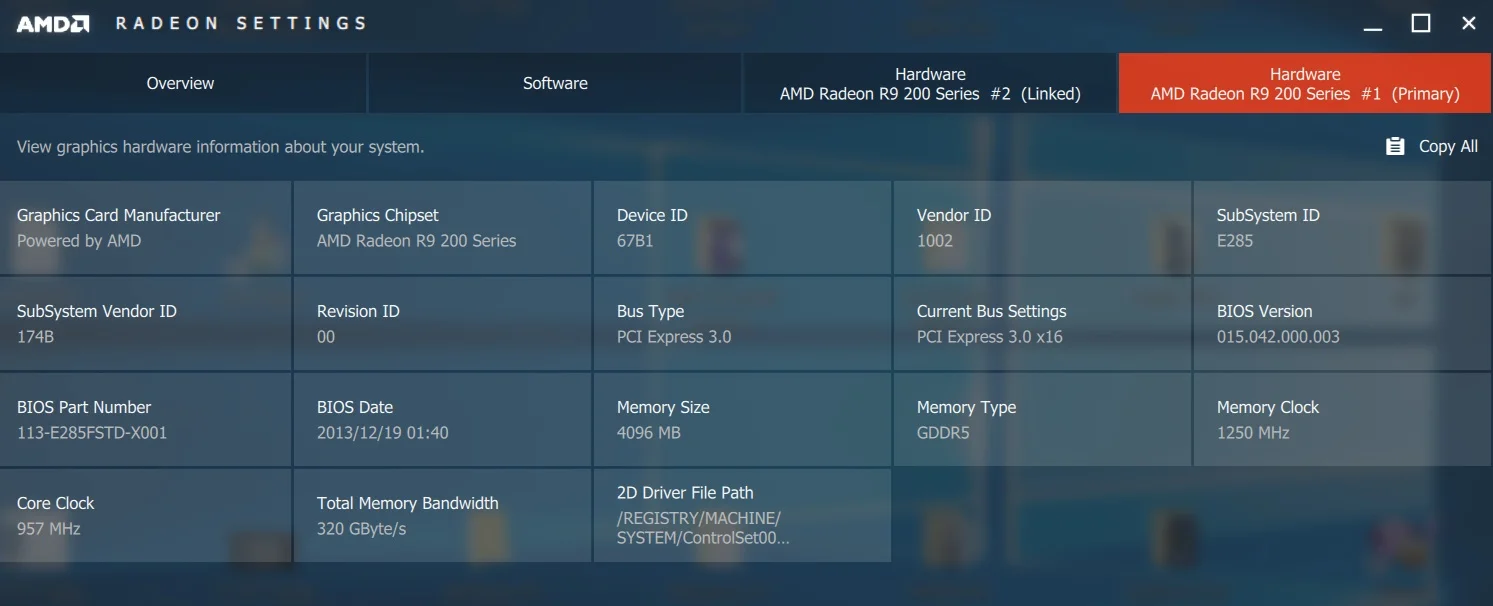Select the Hardware #1 (Primary) tab
1493x606 pixels.
point(1305,83)
